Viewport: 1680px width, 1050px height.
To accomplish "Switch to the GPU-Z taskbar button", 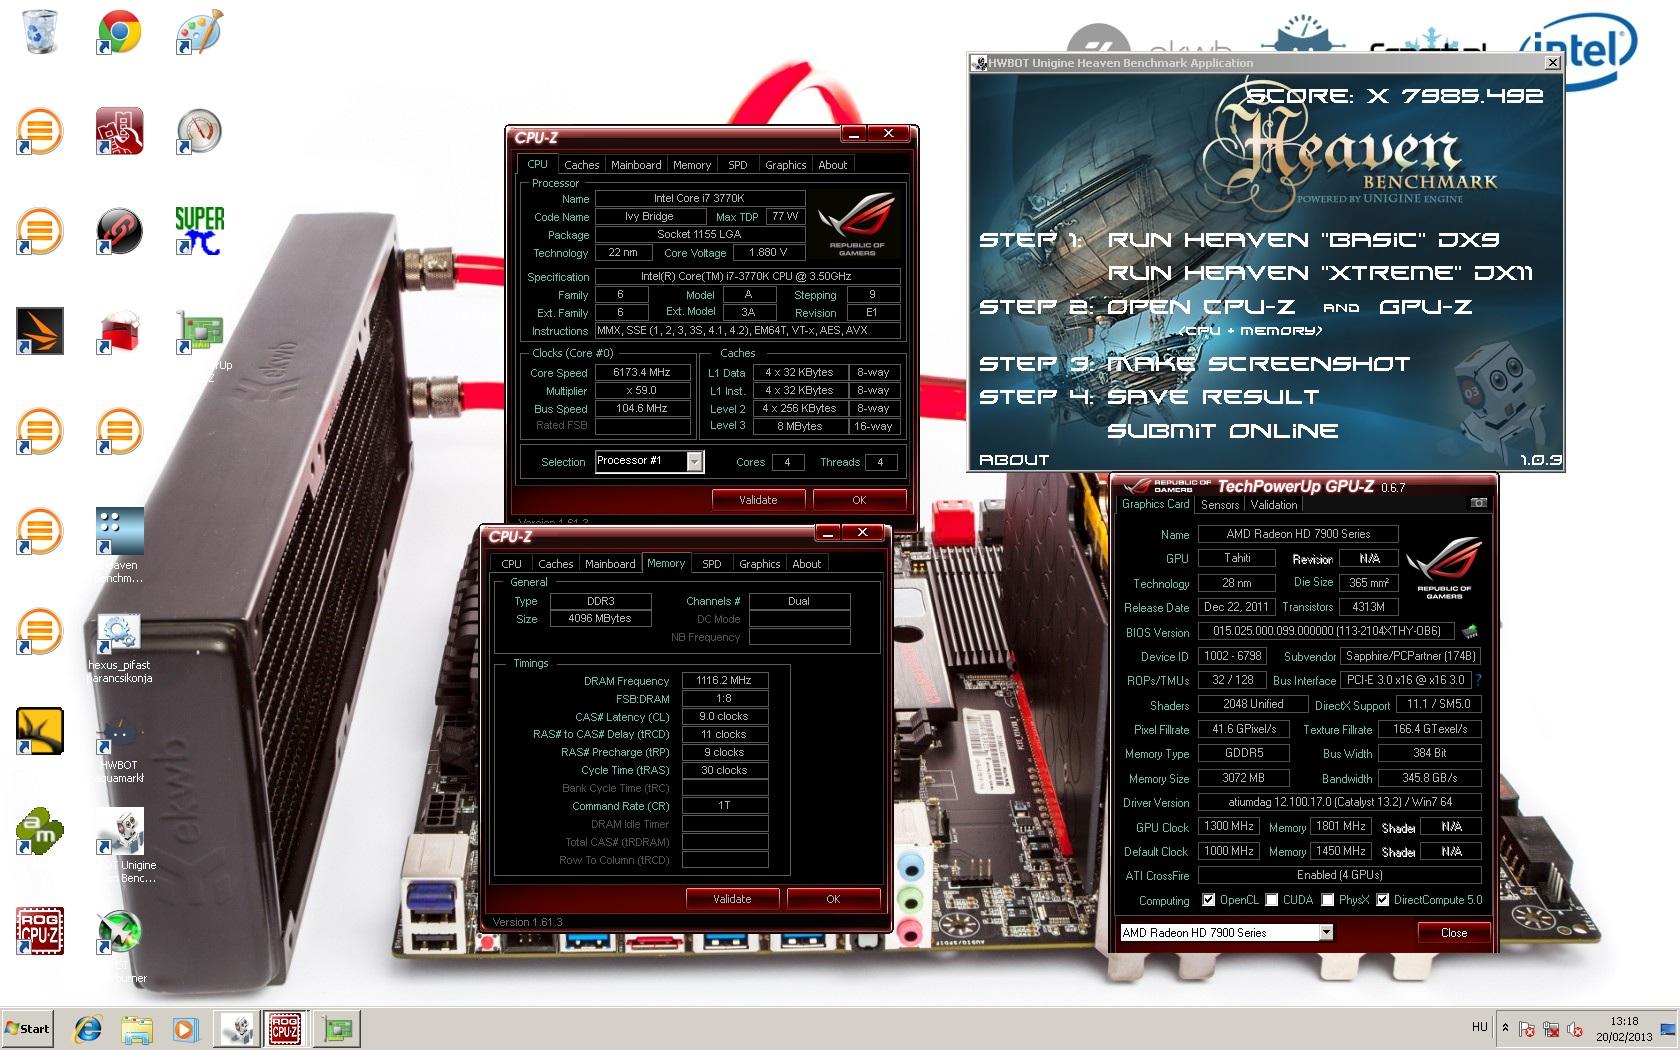I will click(337, 1028).
